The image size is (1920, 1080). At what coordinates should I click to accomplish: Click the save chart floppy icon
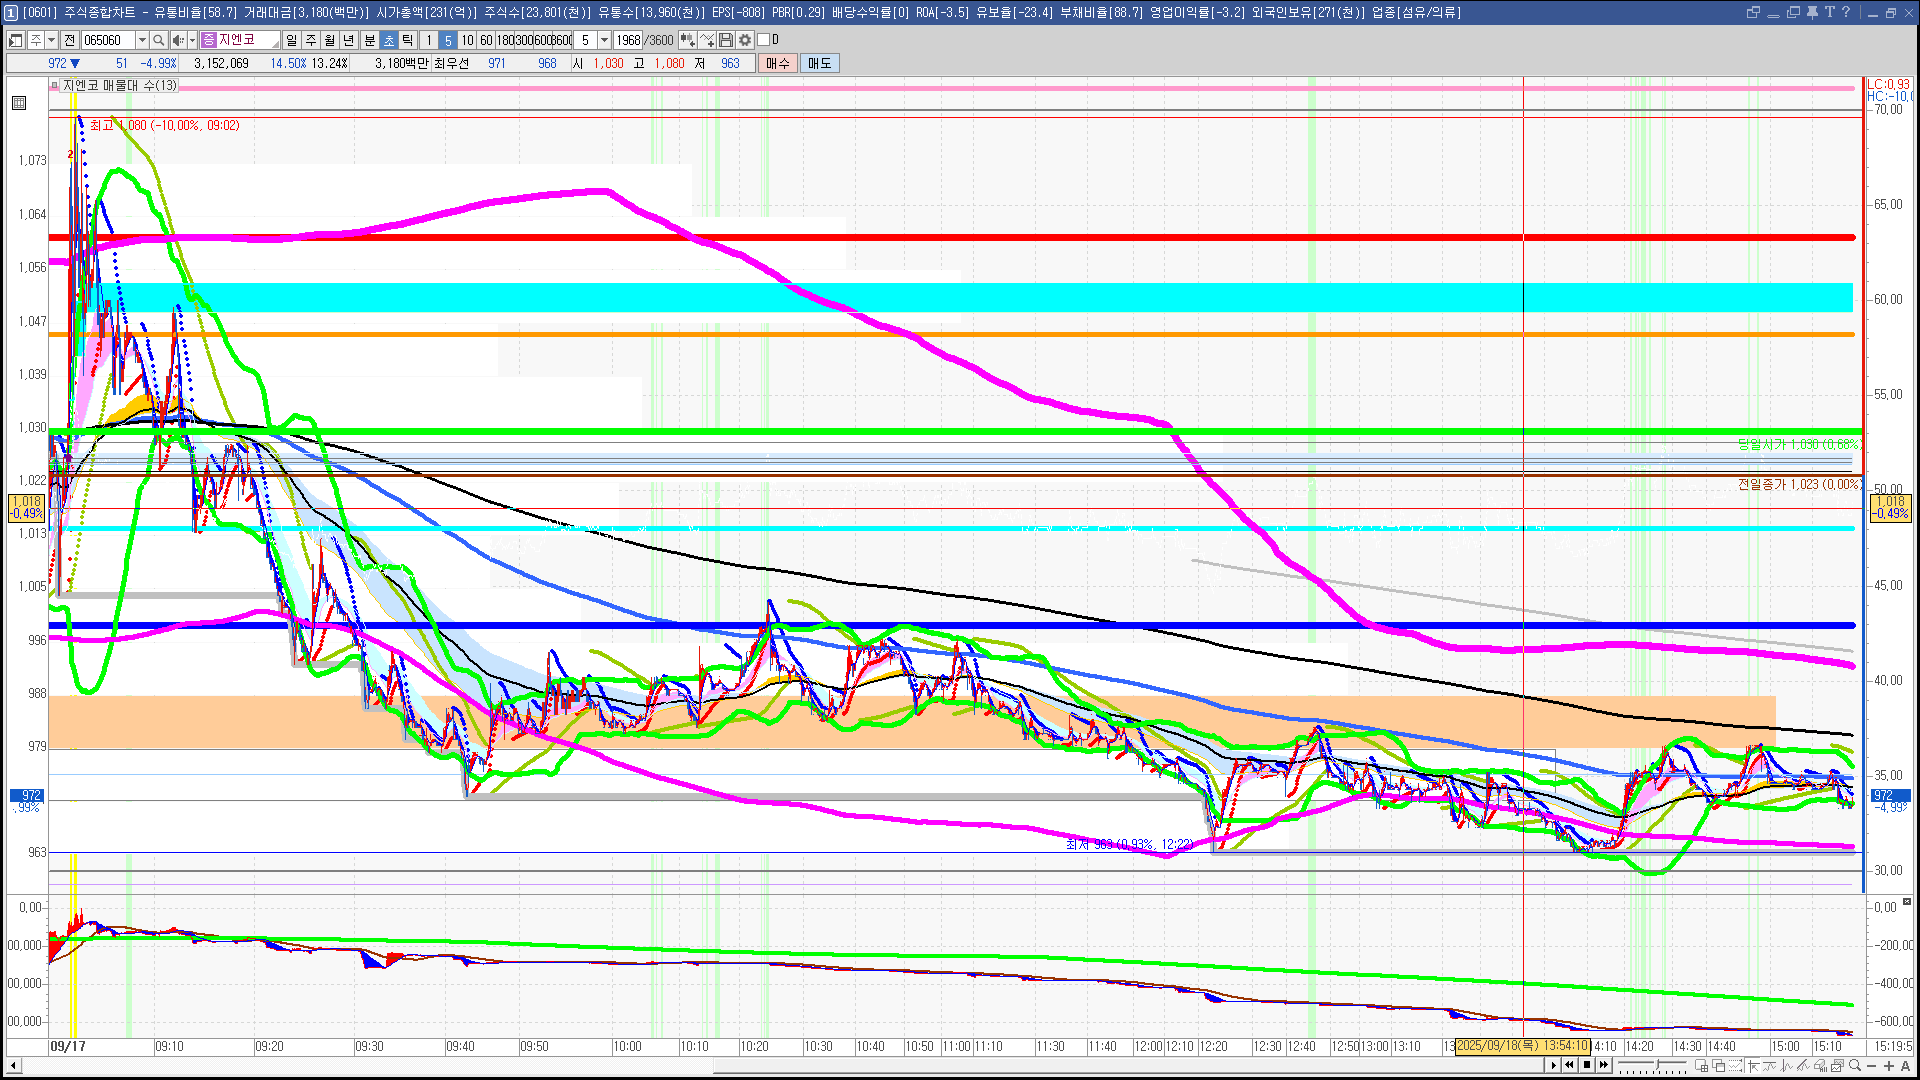click(x=726, y=40)
